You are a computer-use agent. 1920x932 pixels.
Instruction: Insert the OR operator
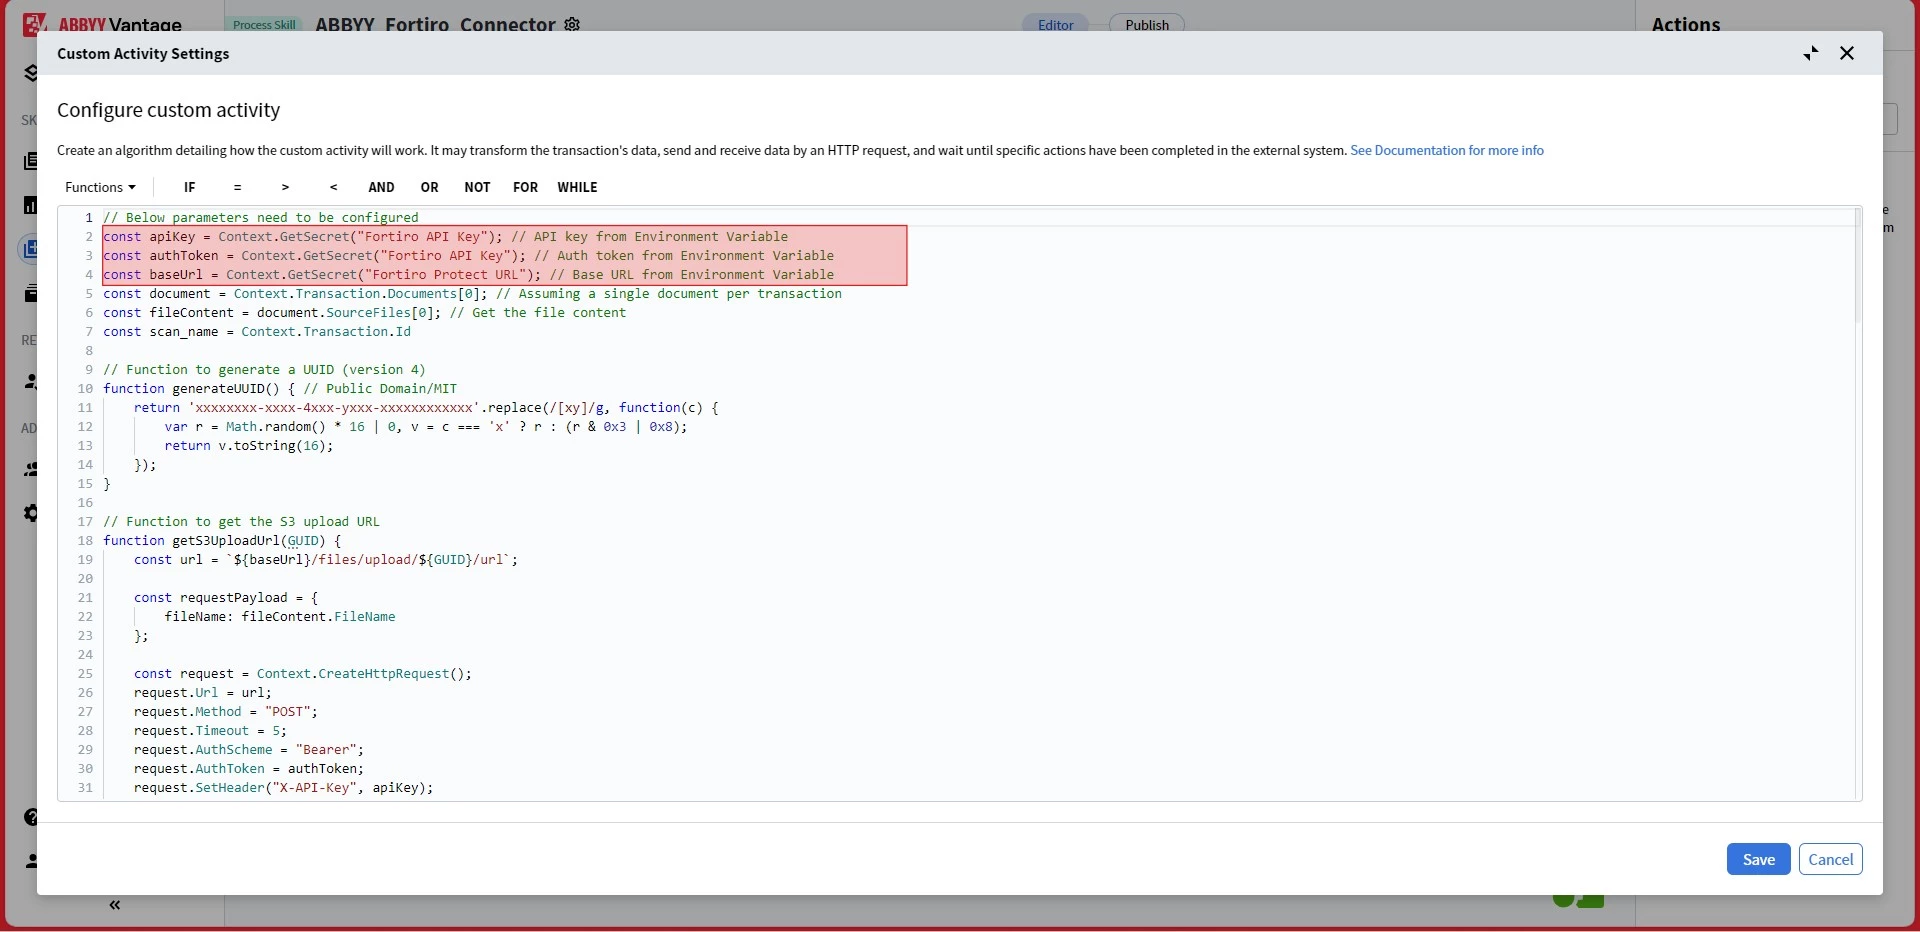point(429,187)
